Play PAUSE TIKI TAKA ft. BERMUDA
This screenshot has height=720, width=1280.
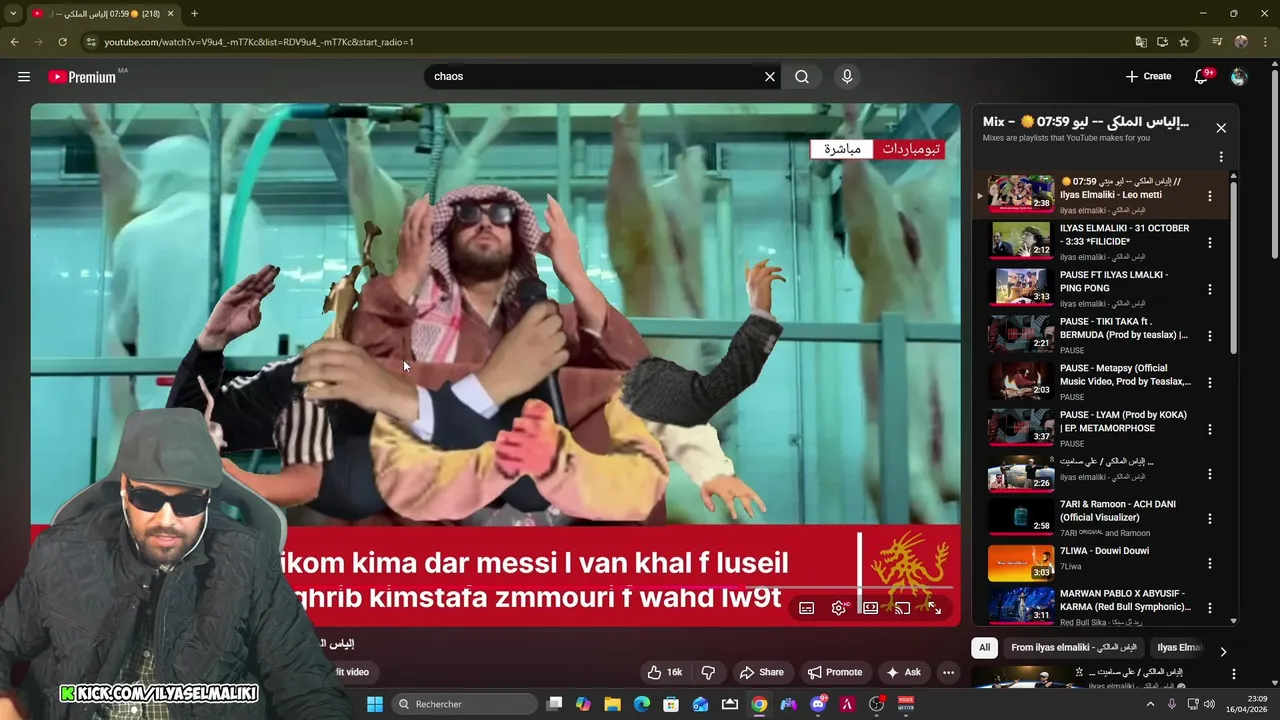point(1021,334)
